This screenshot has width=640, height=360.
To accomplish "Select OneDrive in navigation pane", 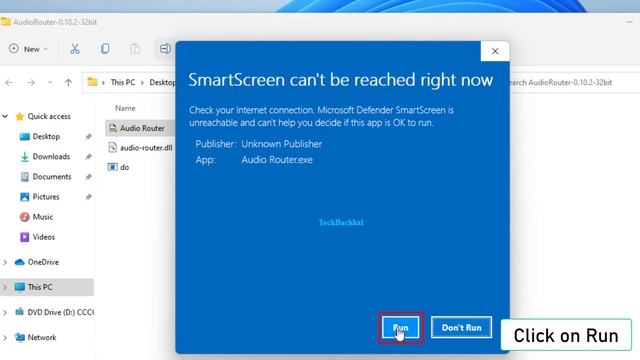I will point(43,262).
